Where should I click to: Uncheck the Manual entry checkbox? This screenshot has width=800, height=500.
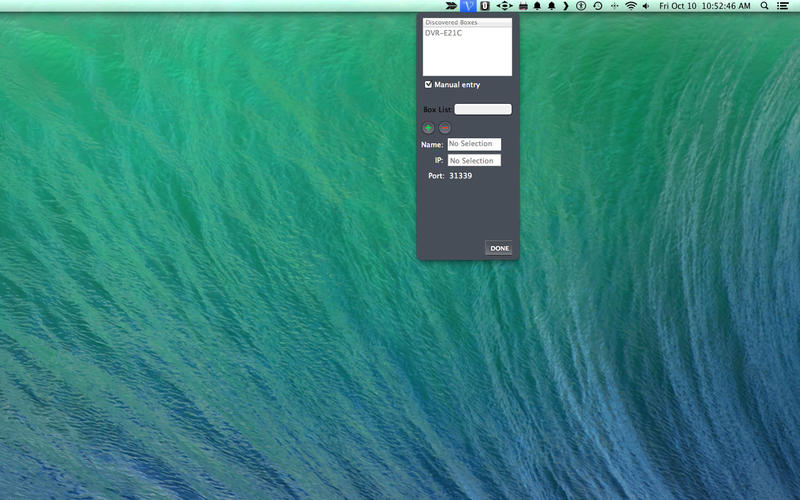[x=429, y=85]
